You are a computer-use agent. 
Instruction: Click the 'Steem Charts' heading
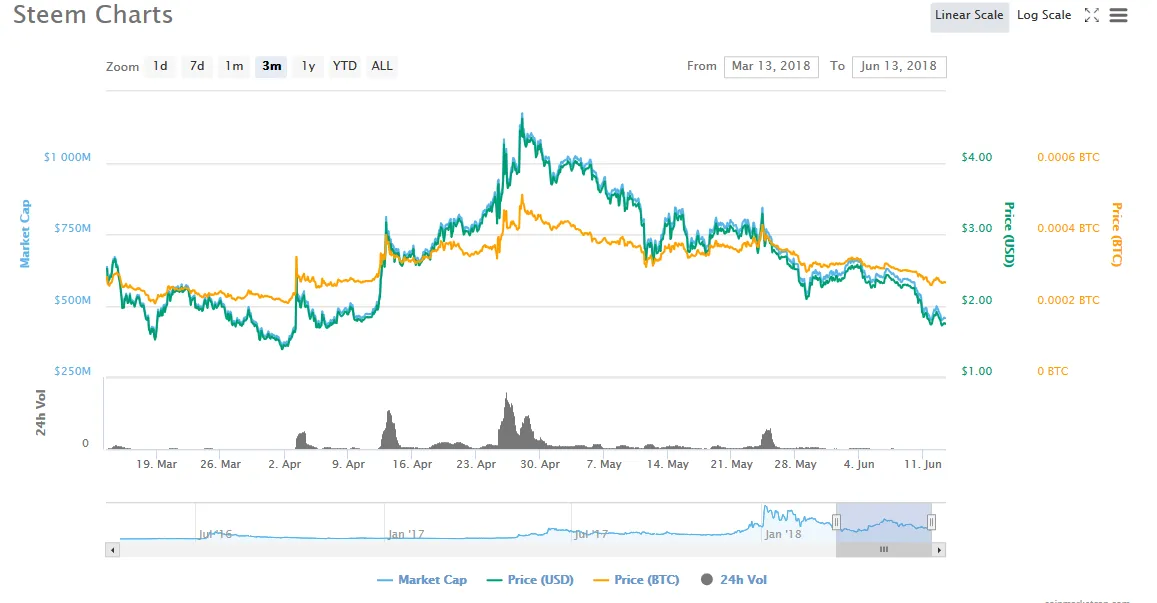pyautogui.click(x=93, y=15)
